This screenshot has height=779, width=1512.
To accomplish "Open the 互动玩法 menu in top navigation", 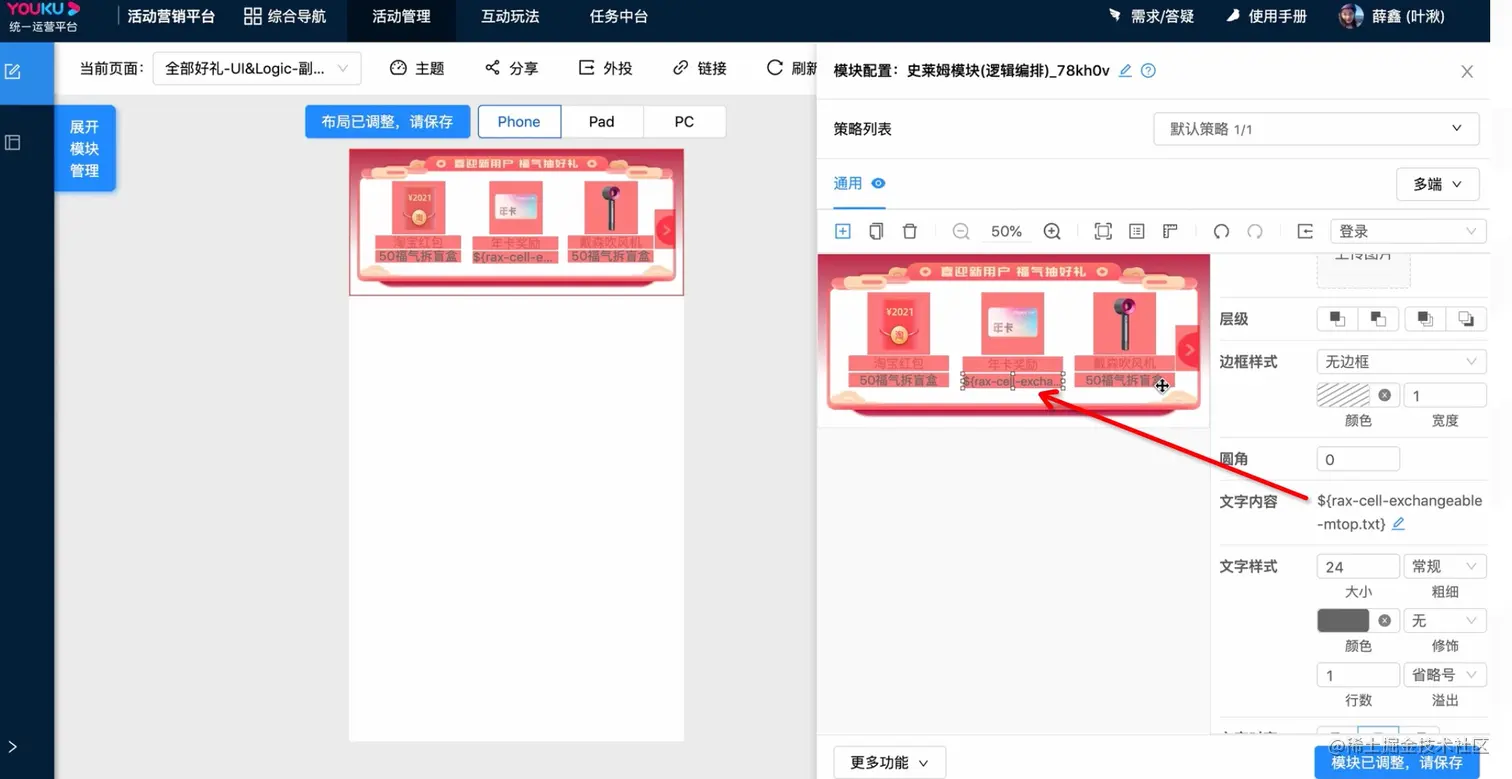I will [510, 15].
